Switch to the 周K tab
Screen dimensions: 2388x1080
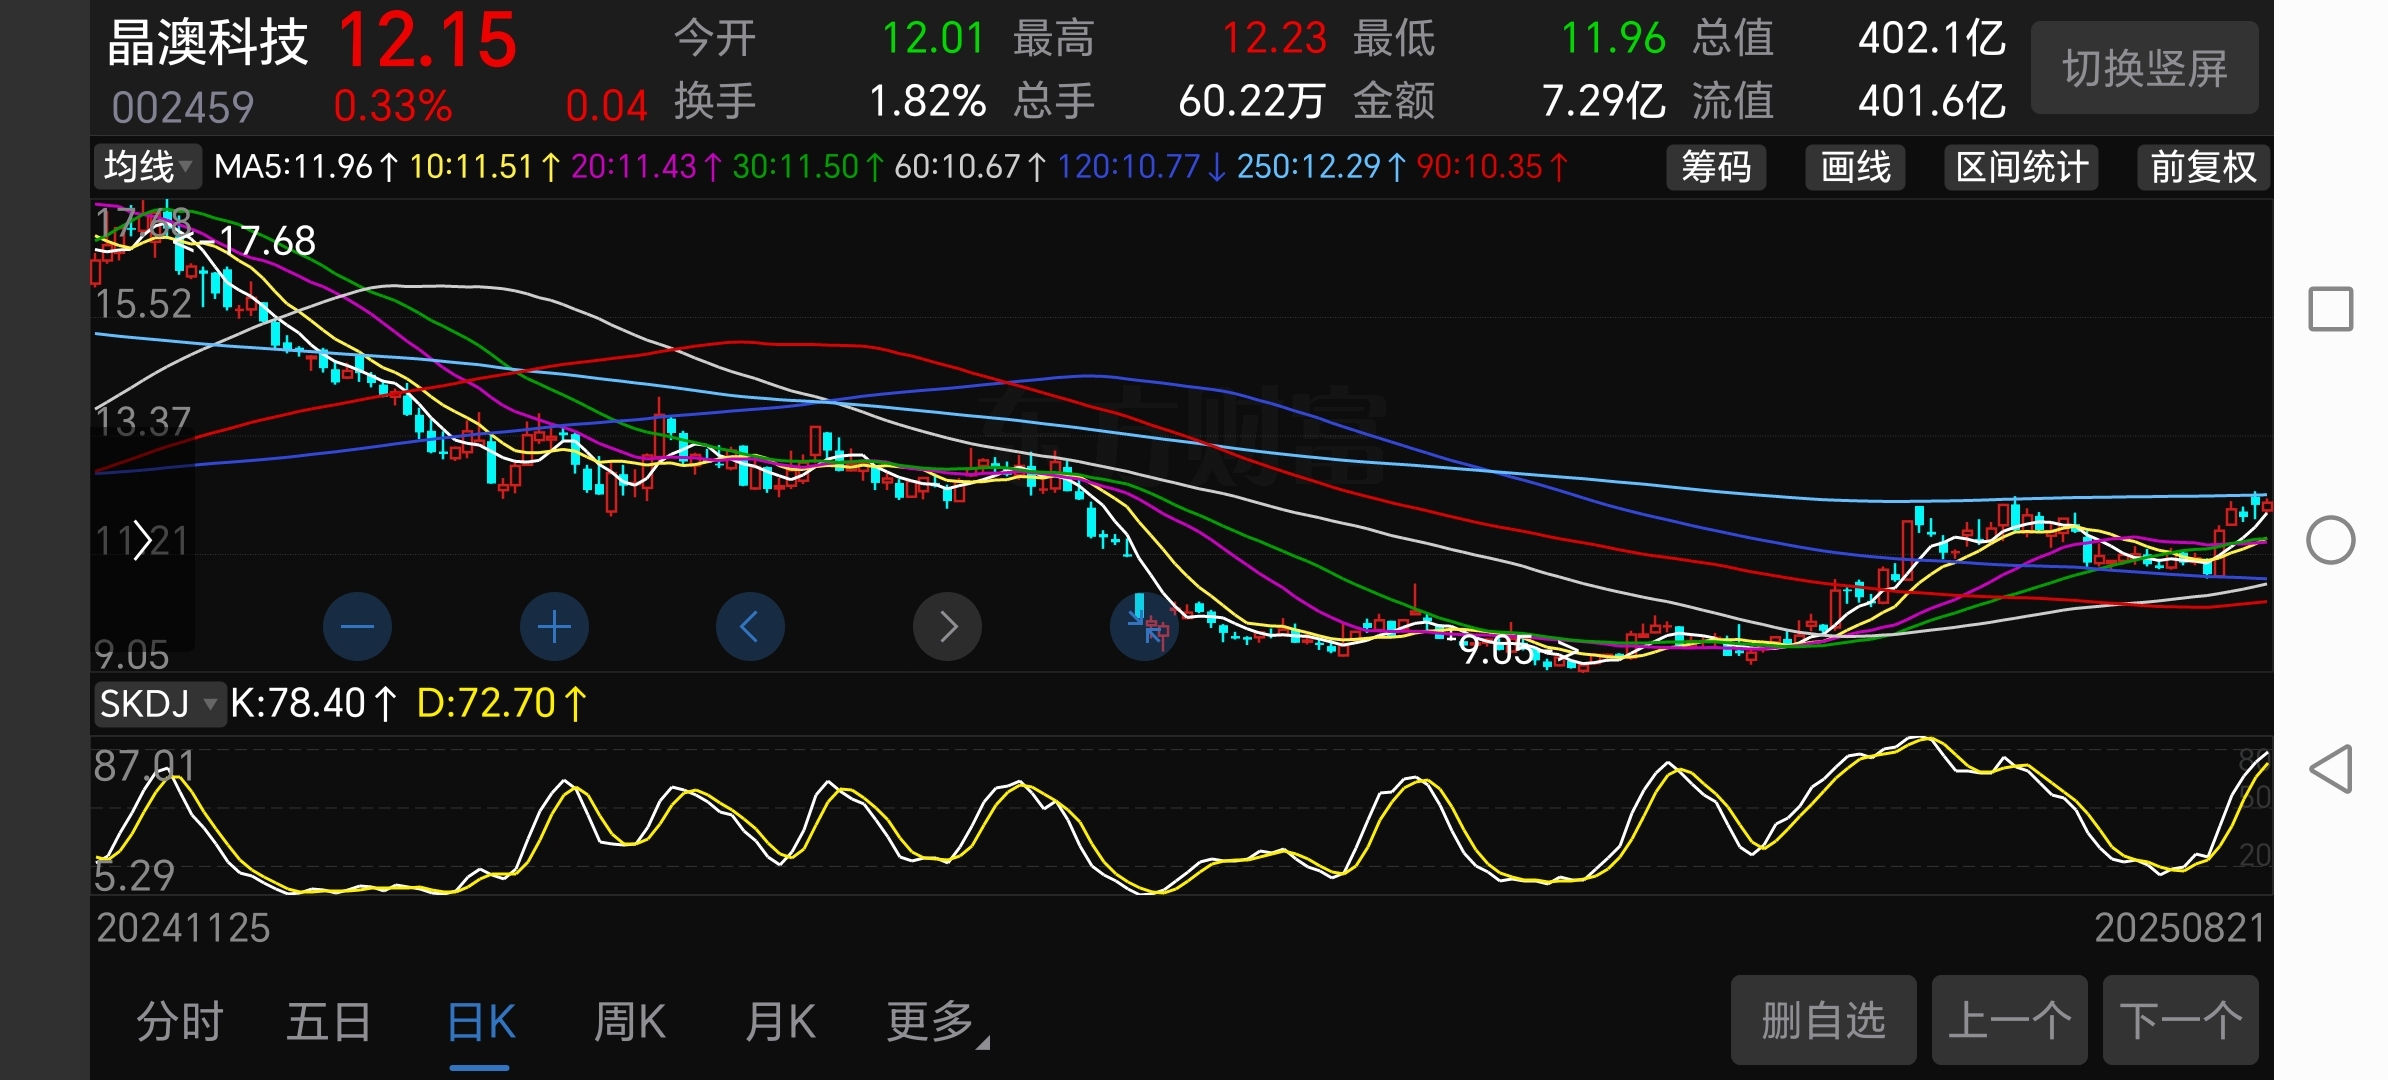[x=630, y=1022]
